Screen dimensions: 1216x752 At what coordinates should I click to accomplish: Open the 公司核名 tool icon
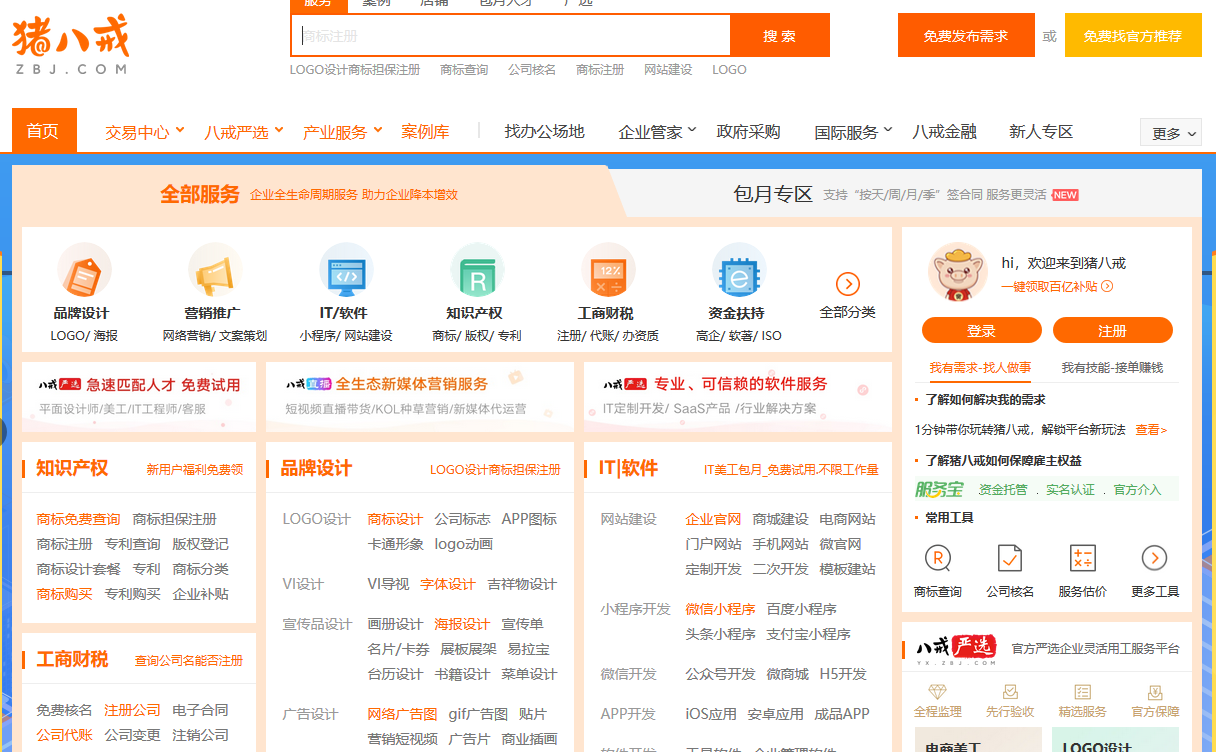coord(1010,558)
